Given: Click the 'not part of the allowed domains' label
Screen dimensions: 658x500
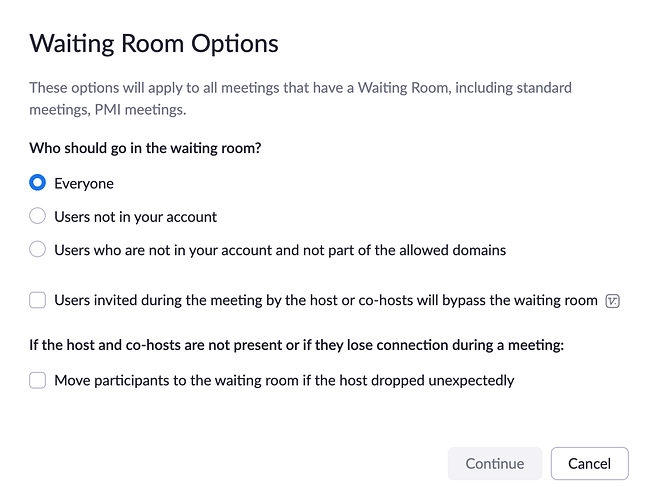Looking at the screenshot, I should [x=400, y=249].
